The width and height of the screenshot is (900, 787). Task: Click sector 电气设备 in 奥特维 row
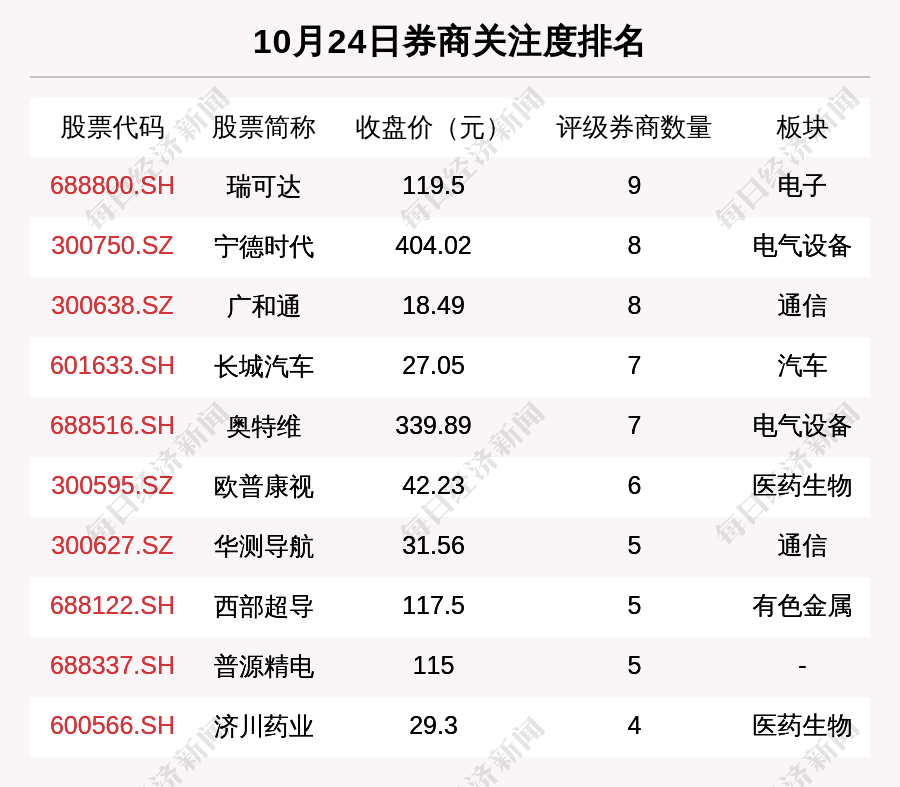[802, 426]
